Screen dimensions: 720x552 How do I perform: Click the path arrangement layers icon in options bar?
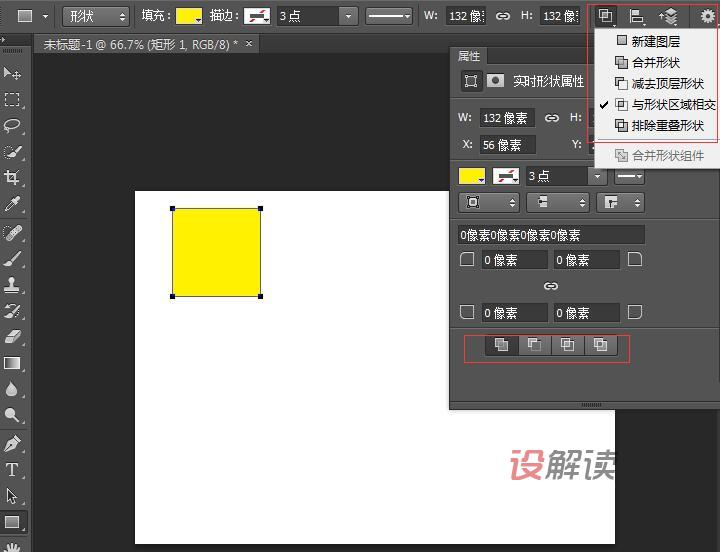pos(669,16)
